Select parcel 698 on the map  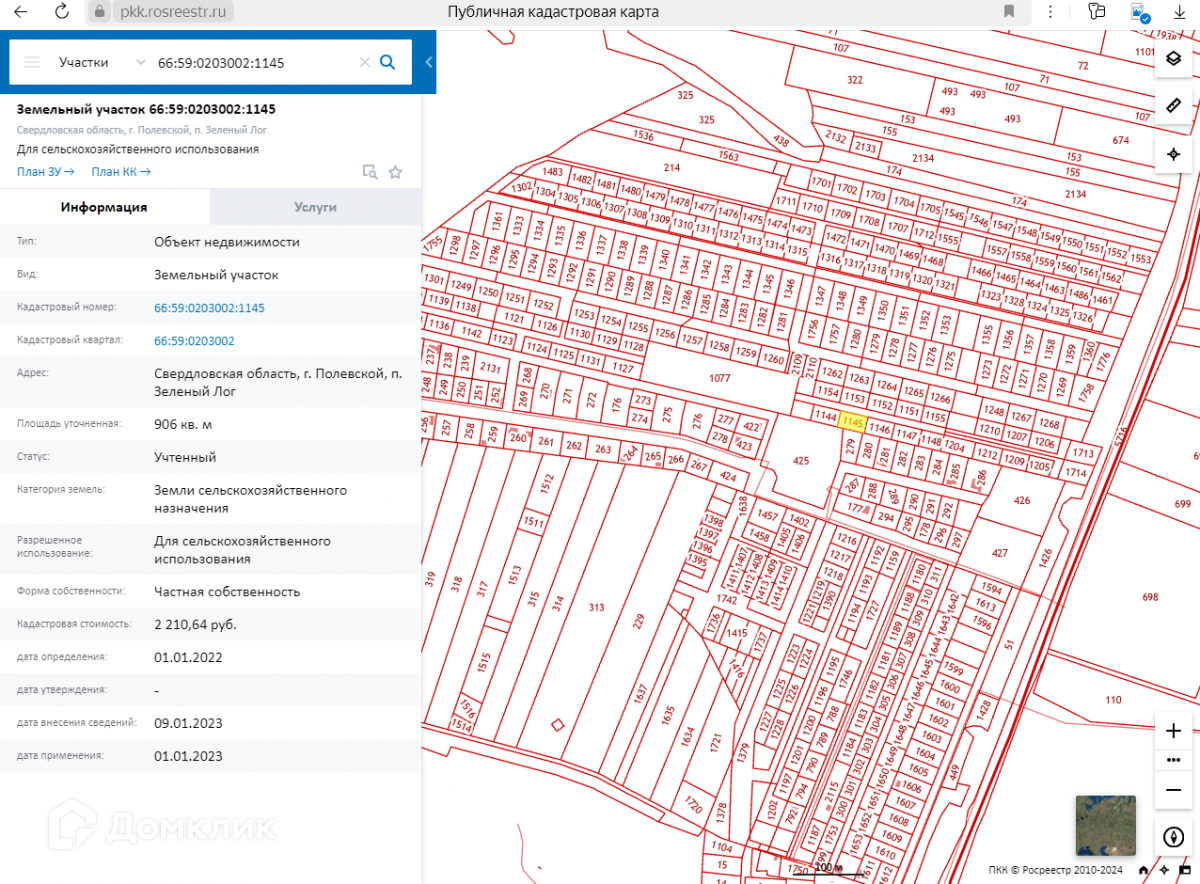click(x=1150, y=597)
